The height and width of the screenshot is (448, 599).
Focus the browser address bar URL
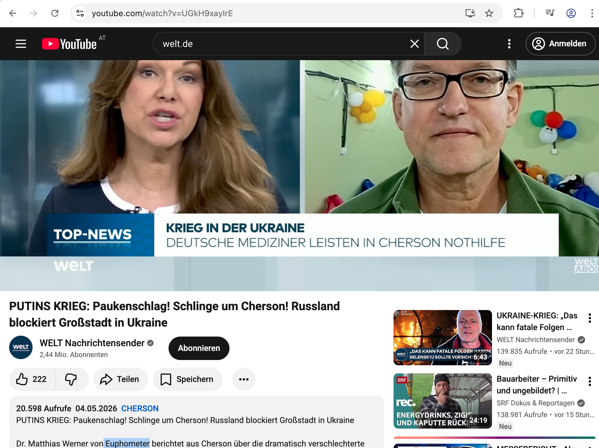coord(267,13)
